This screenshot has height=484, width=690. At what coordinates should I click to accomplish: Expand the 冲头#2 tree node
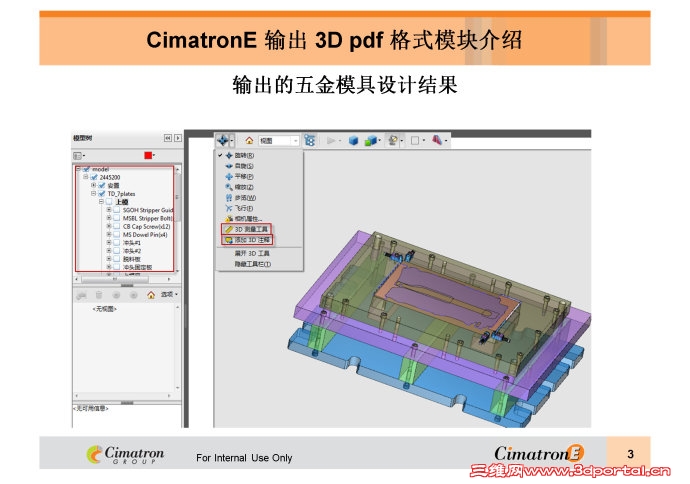tap(109, 250)
